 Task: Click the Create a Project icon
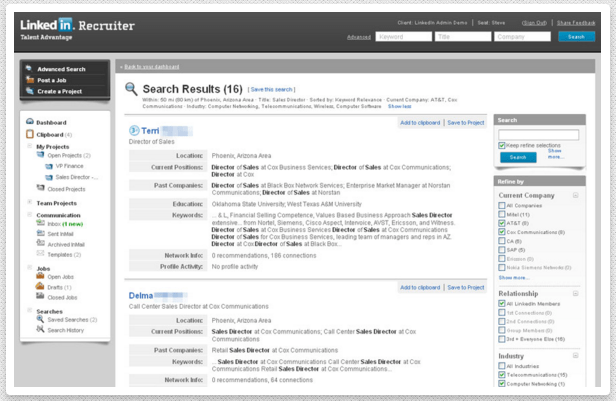30,91
